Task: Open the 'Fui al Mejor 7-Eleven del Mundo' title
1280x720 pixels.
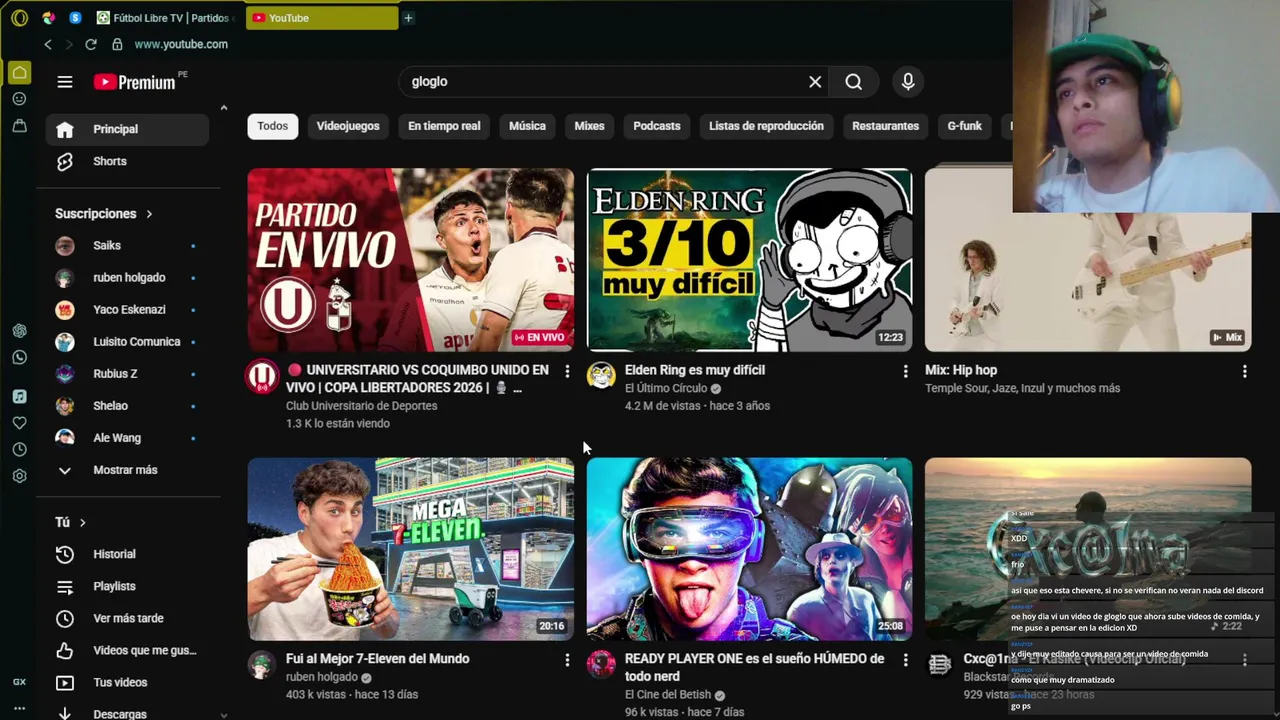Action: [377, 659]
